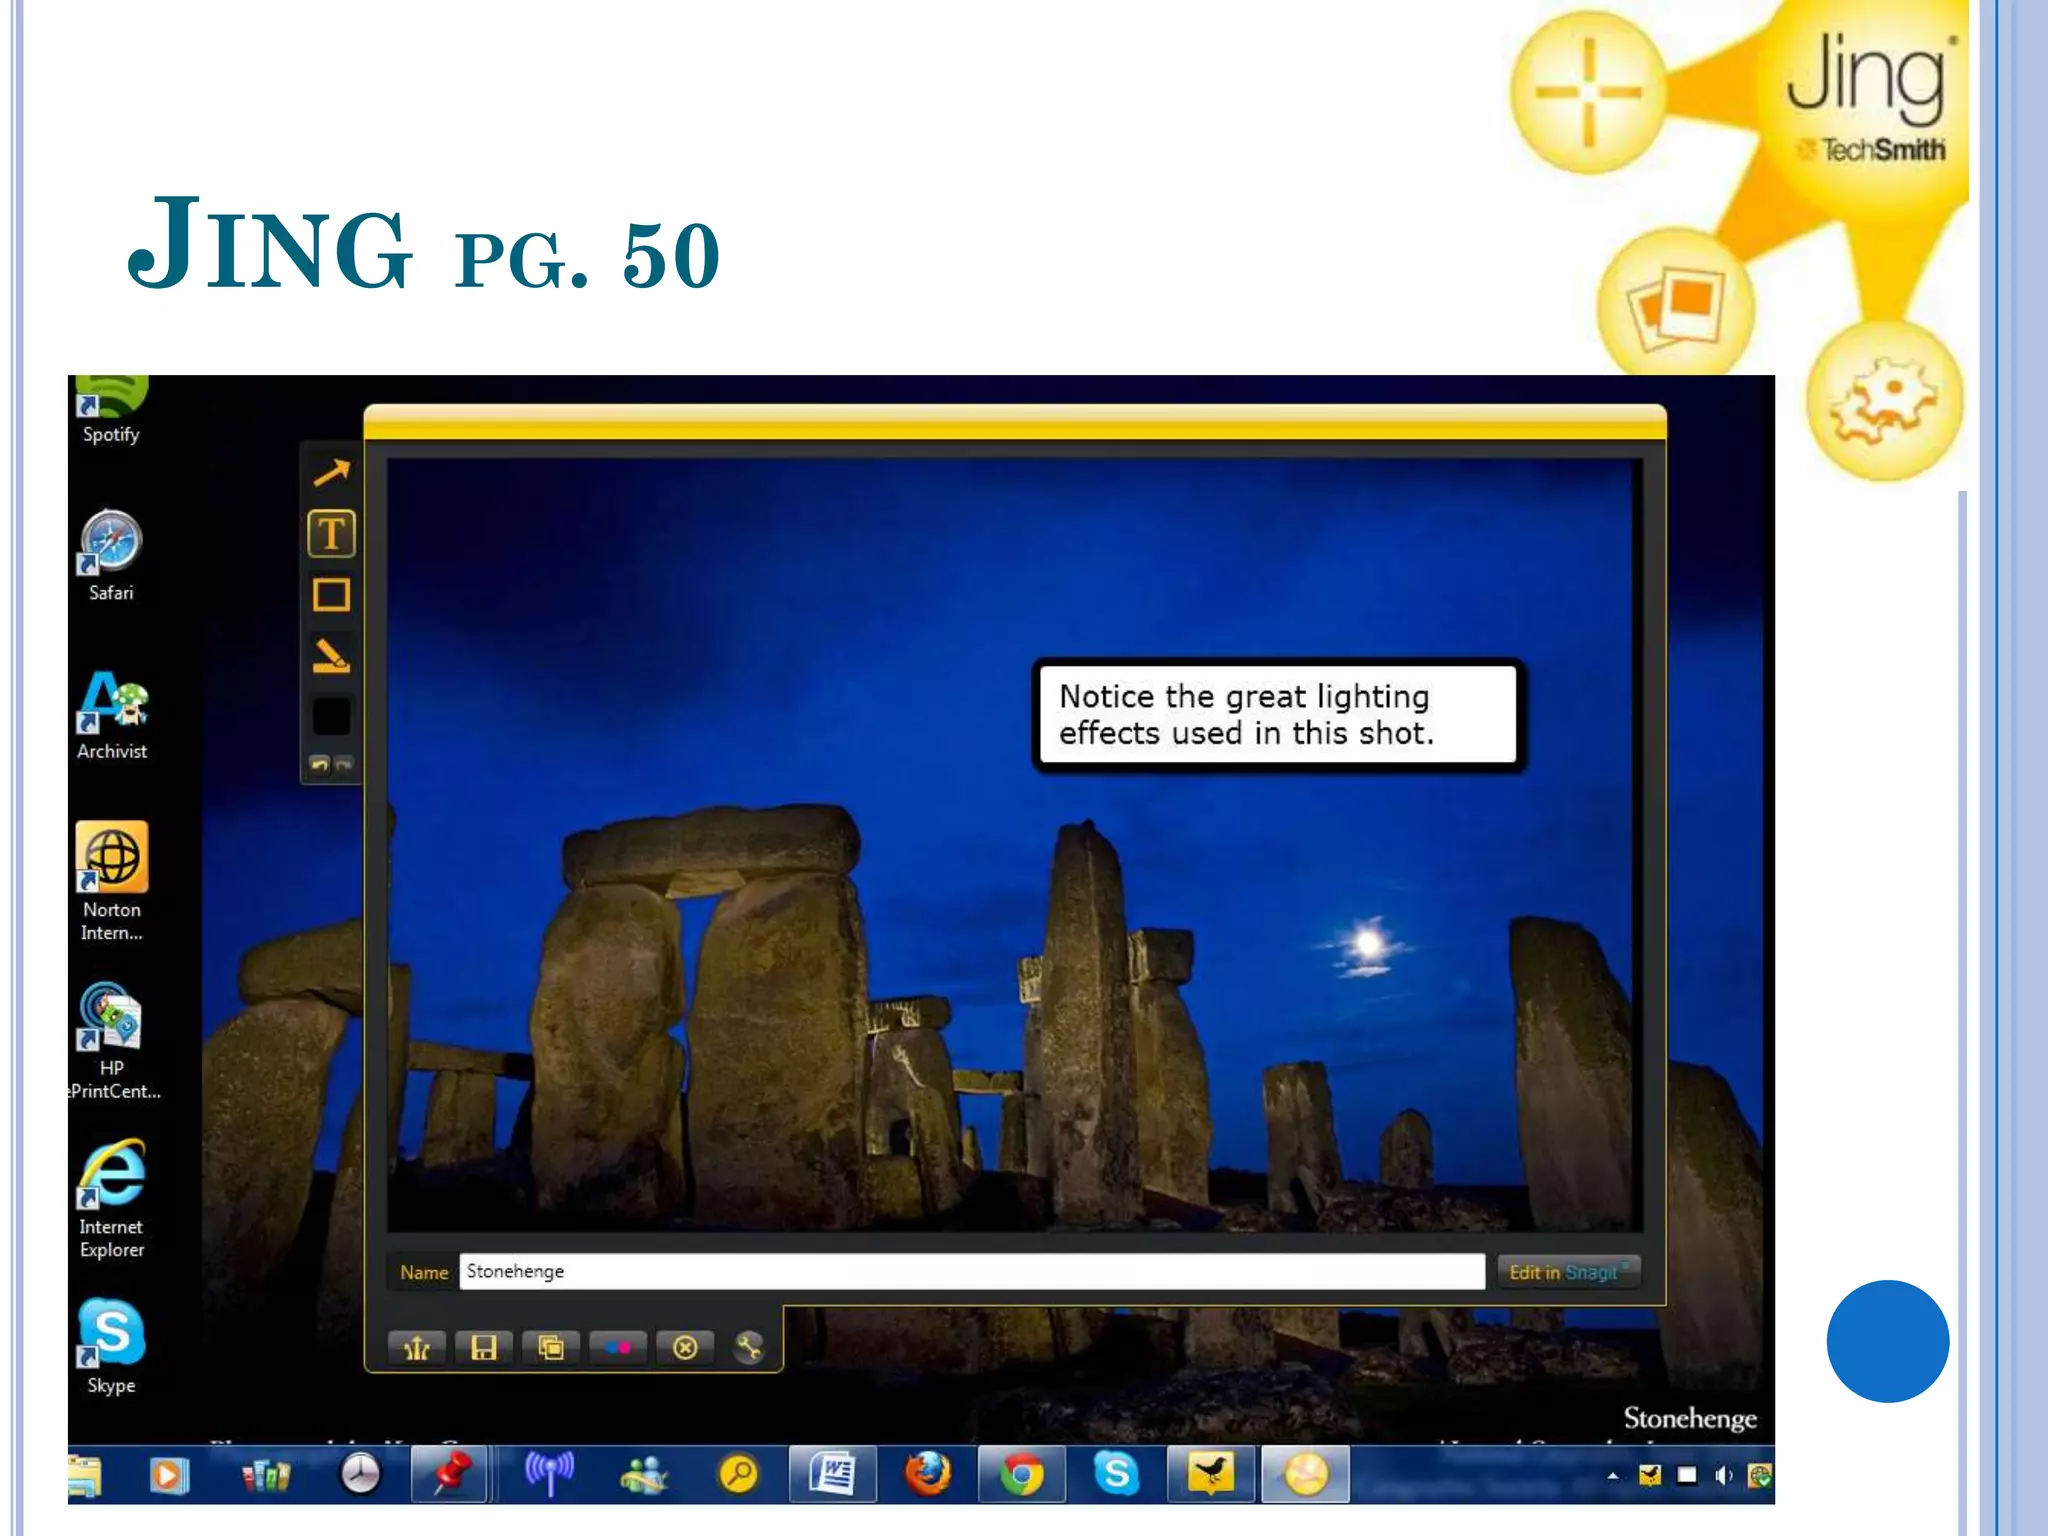Open Firefox from the taskbar
The height and width of the screenshot is (1536, 2048).
927,1474
